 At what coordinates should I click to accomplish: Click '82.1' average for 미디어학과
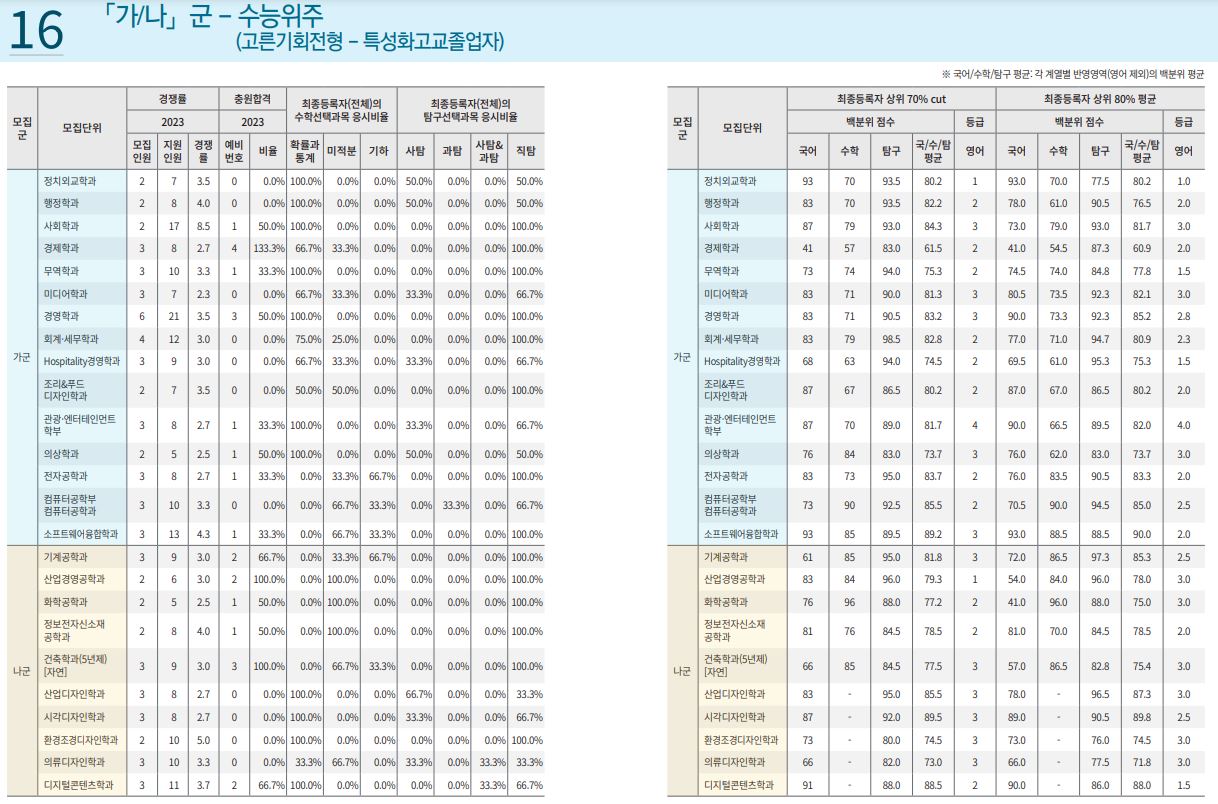click(x=1141, y=294)
